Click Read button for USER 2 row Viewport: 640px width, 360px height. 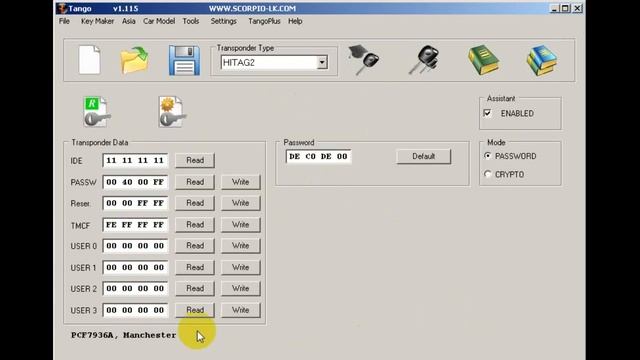[195, 289]
